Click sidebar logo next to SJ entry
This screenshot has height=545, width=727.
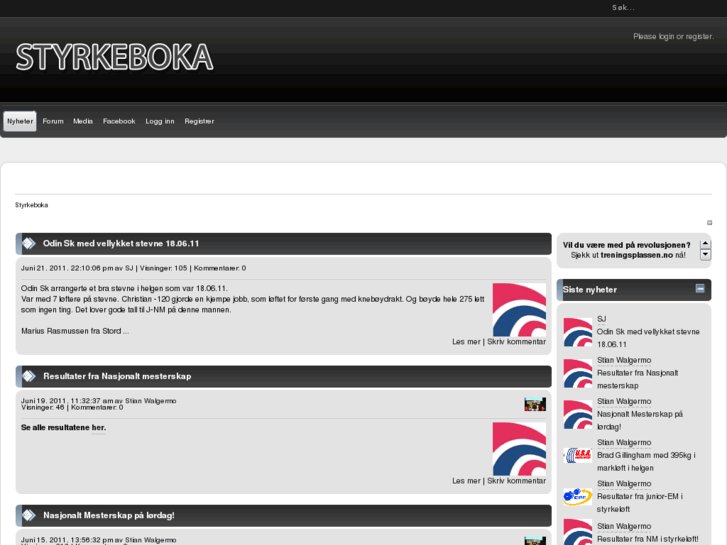(x=578, y=332)
